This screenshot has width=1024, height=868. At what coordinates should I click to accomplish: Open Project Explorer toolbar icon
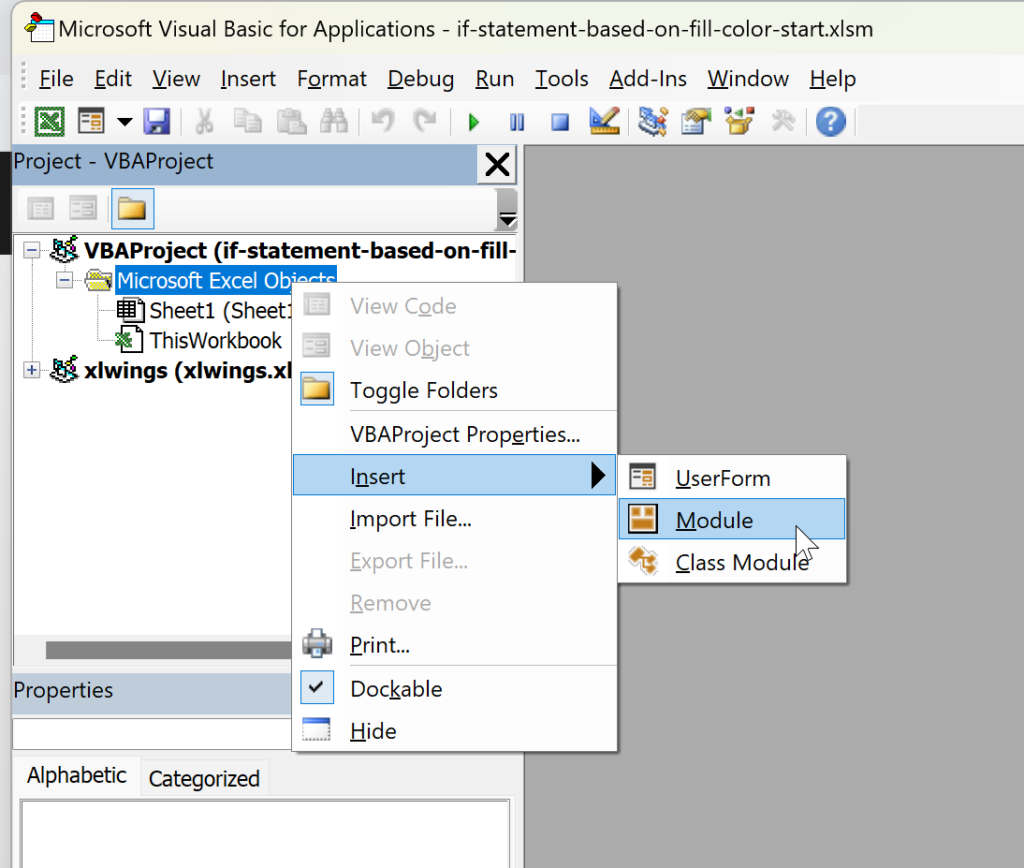(652, 121)
